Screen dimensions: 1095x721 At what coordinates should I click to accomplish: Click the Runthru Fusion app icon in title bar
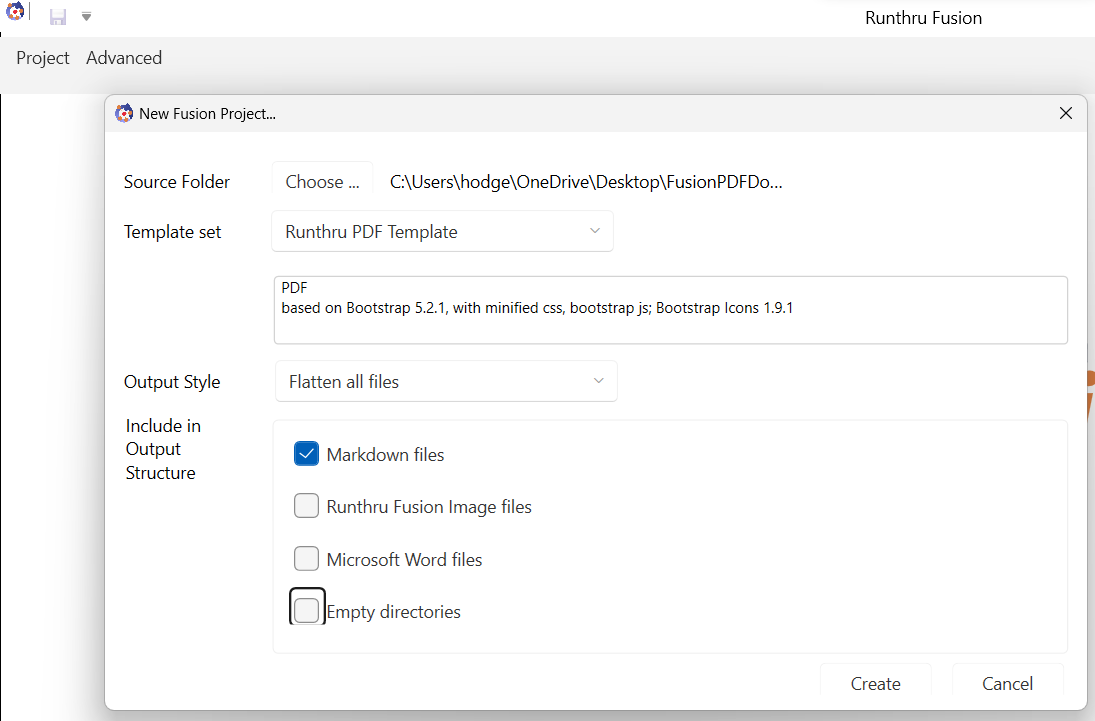pyautogui.click(x=15, y=13)
